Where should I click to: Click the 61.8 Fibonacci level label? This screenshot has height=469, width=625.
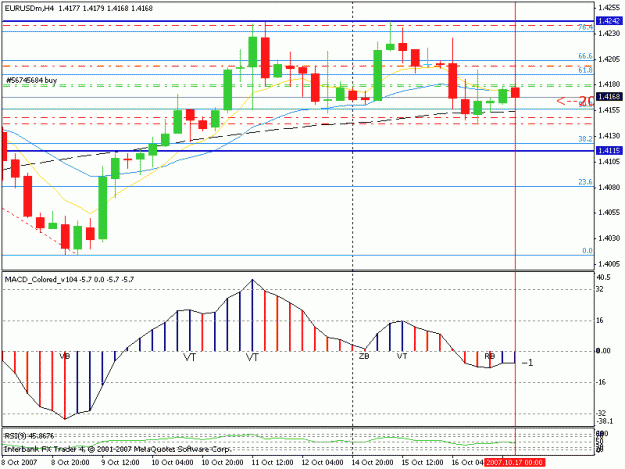(585, 70)
